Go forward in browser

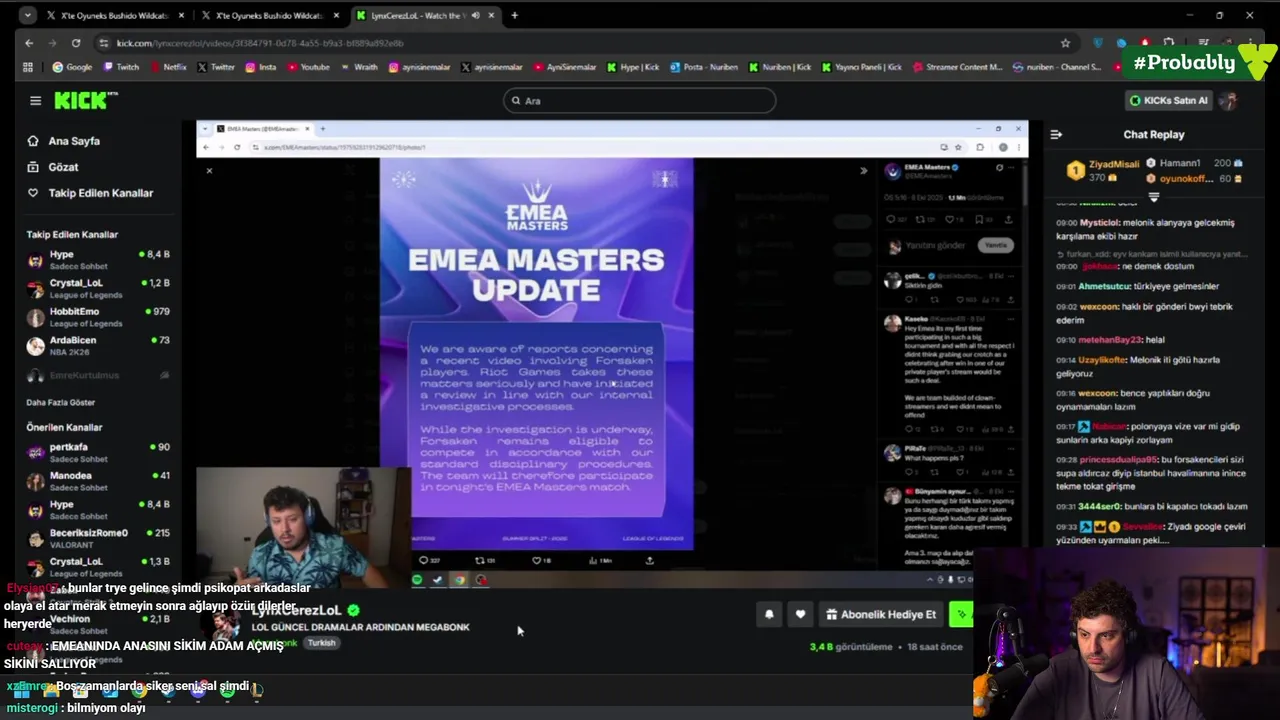click(x=52, y=43)
